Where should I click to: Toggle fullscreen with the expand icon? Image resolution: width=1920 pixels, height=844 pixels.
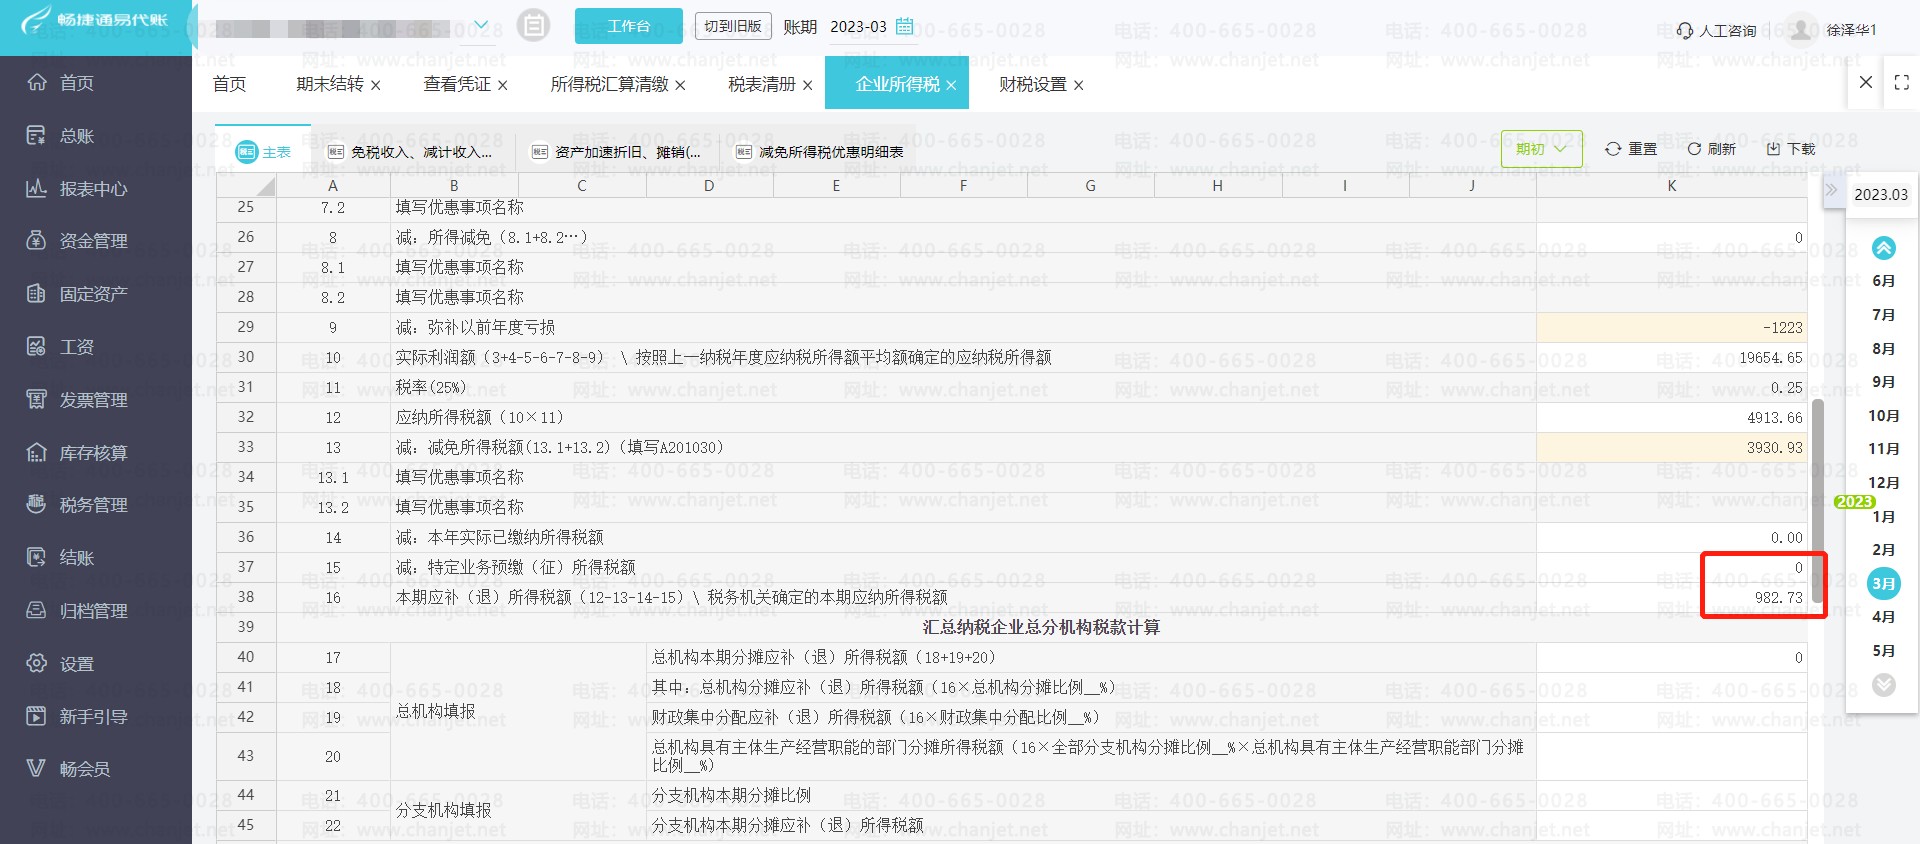tap(1901, 83)
